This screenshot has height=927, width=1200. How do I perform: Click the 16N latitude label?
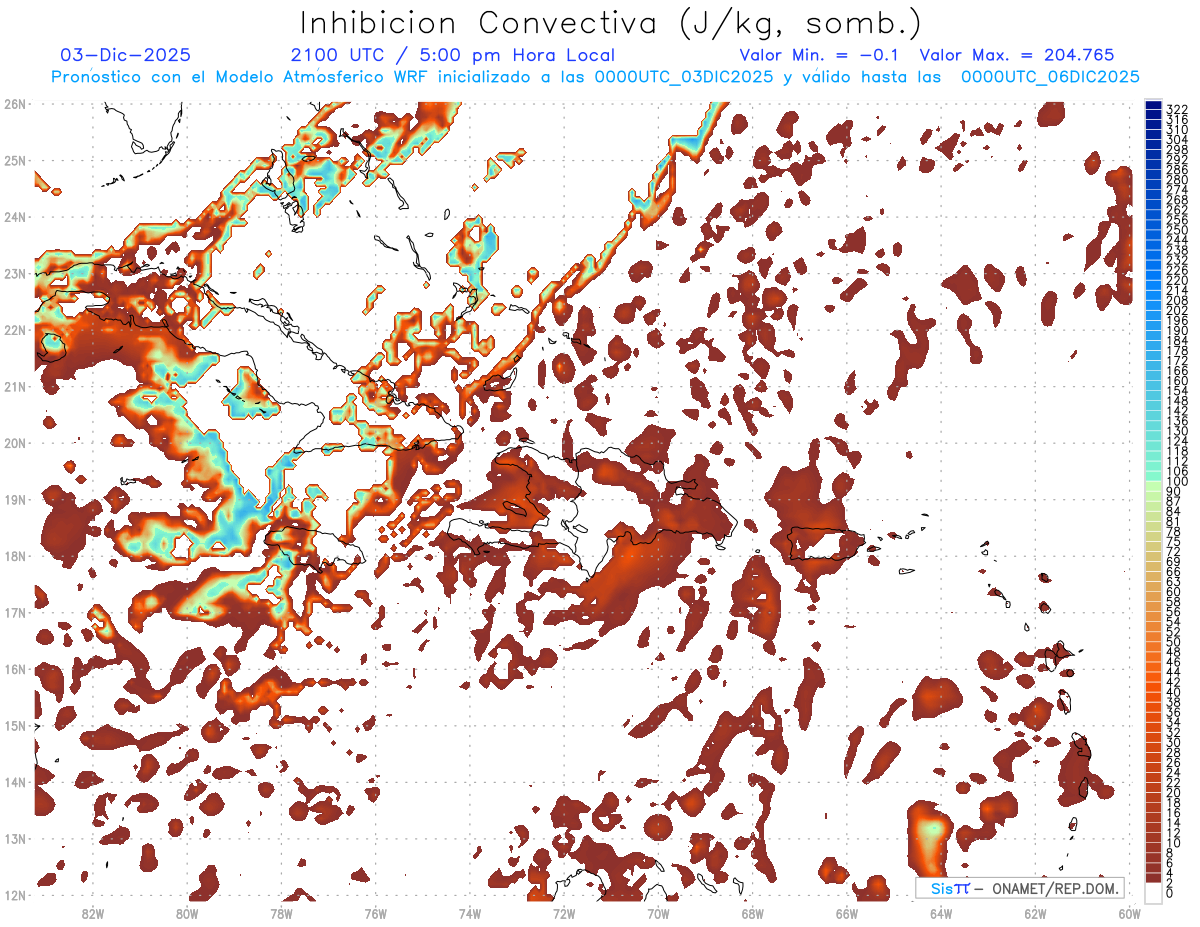coord(15,669)
